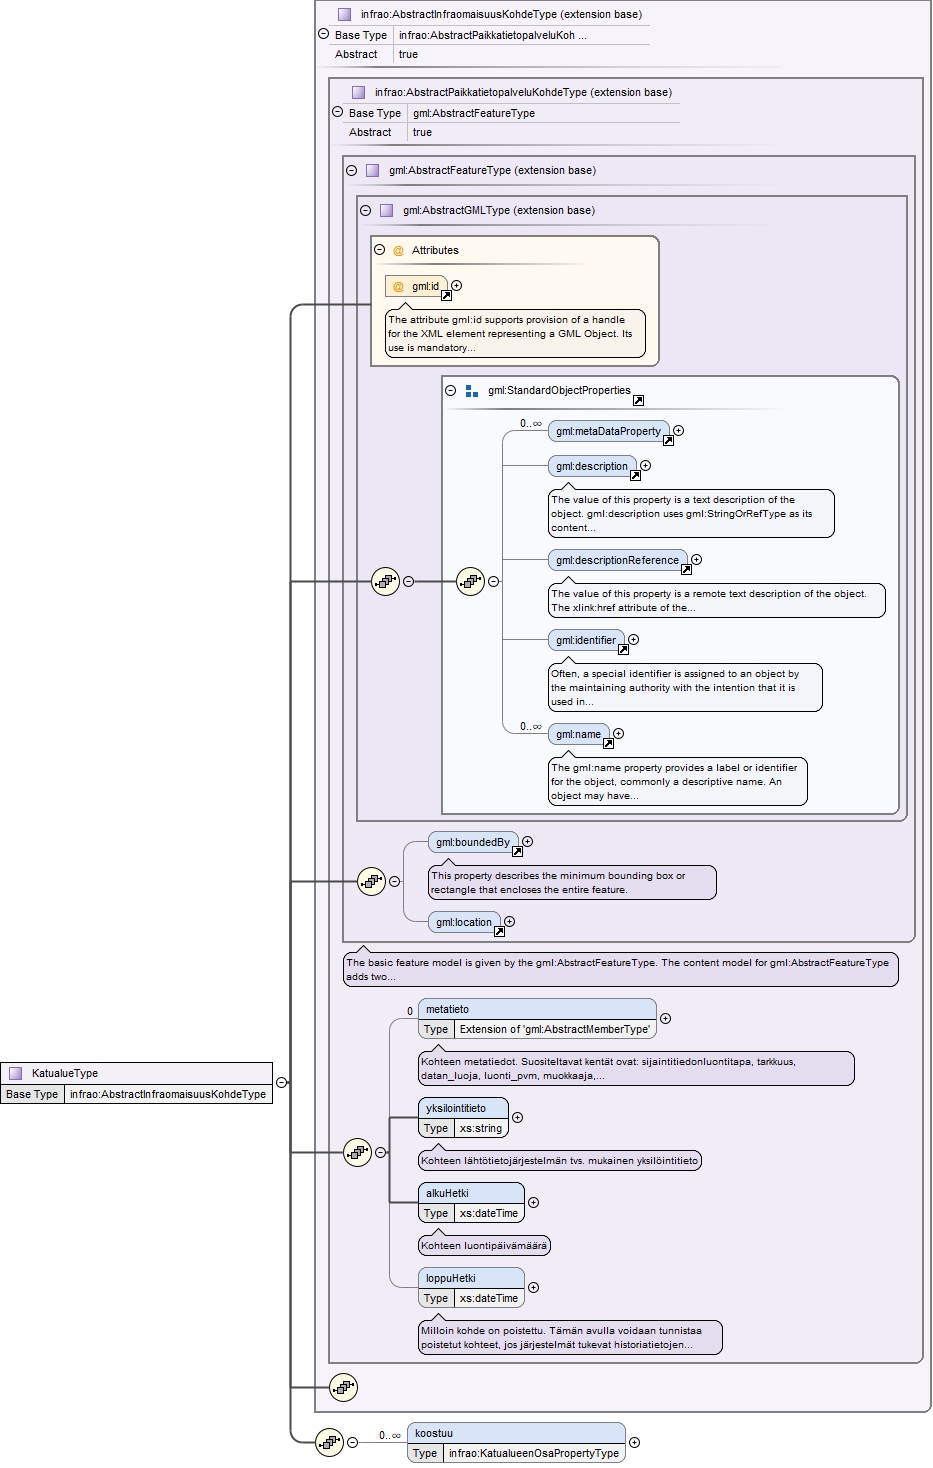Collapse the inner StandardObjectProperties sequence

click(x=493, y=581)
